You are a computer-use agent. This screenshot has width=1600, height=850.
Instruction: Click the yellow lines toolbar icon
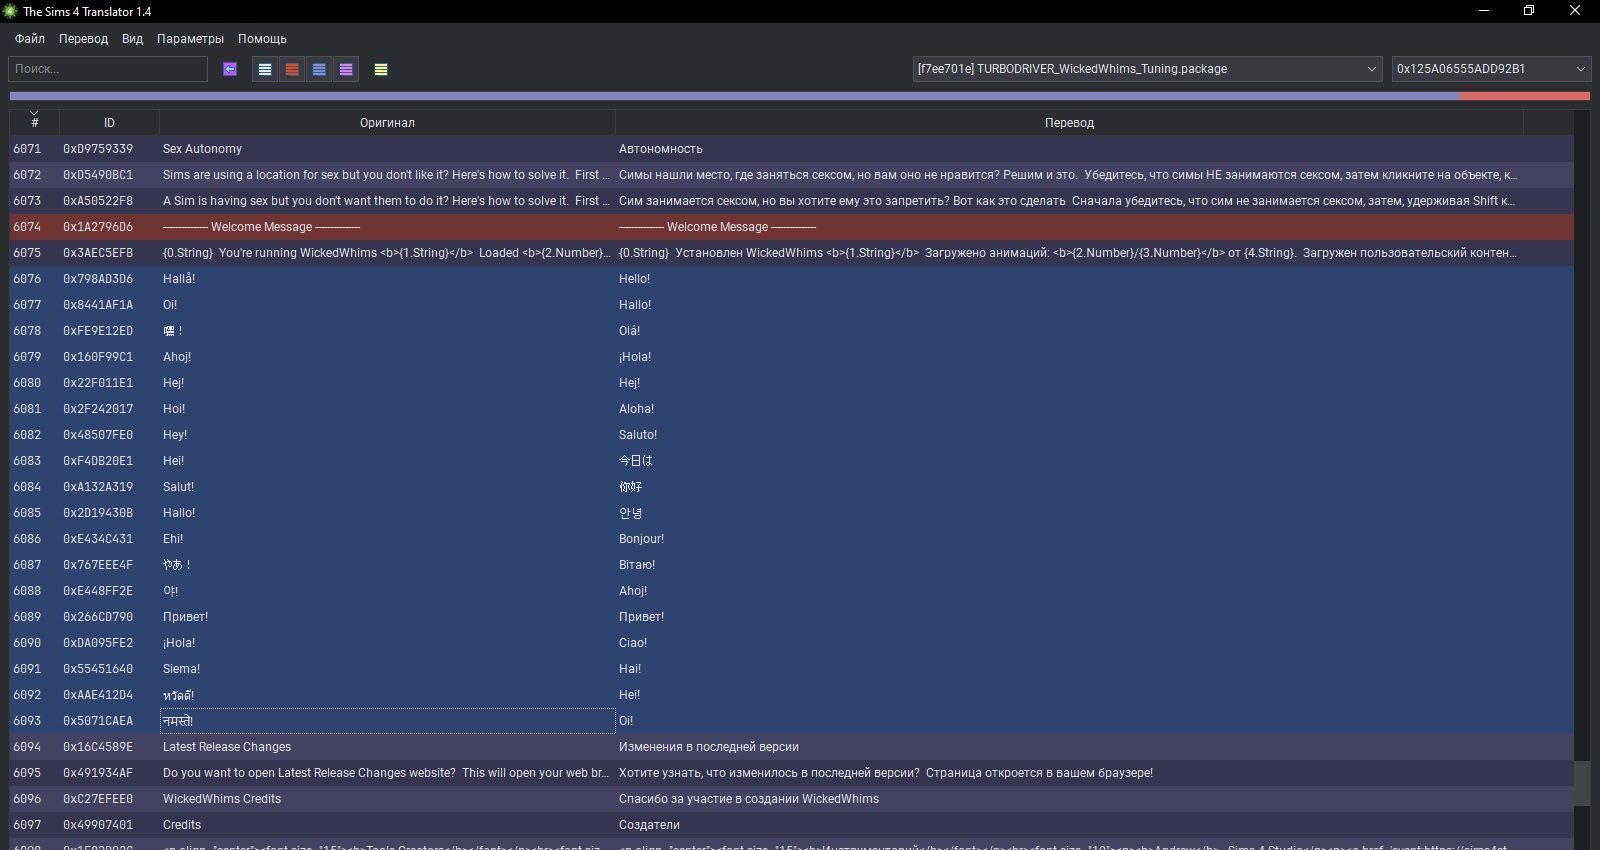[x=381, y=69]
